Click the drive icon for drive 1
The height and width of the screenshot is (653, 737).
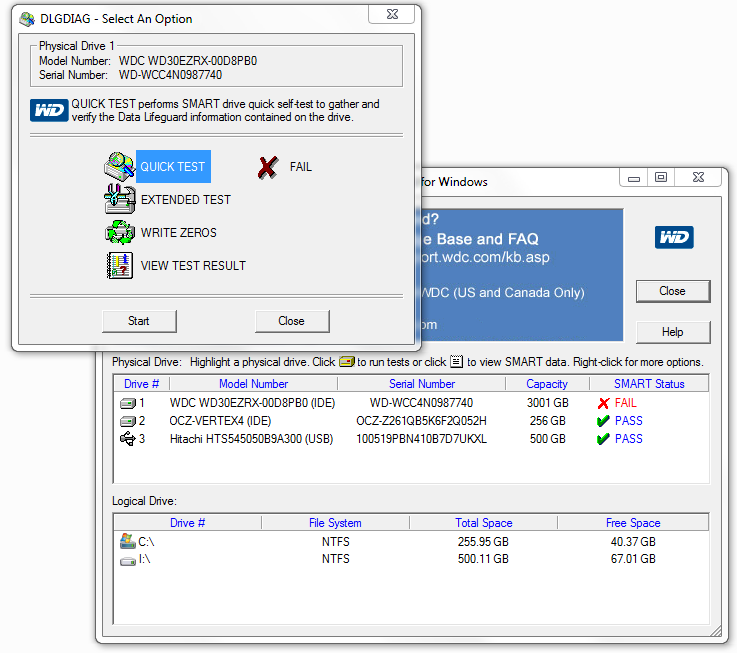point(127,403)
